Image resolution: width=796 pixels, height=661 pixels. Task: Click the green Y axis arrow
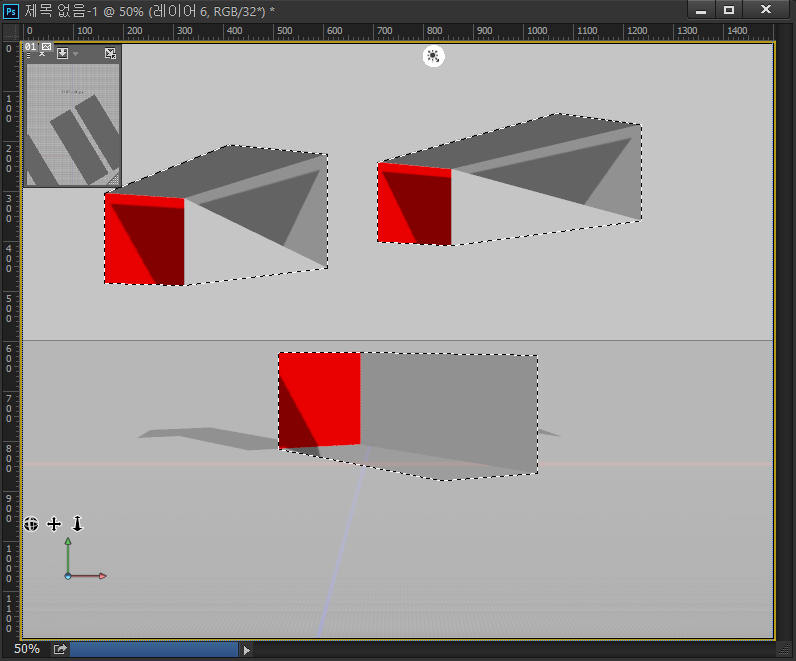68,543
